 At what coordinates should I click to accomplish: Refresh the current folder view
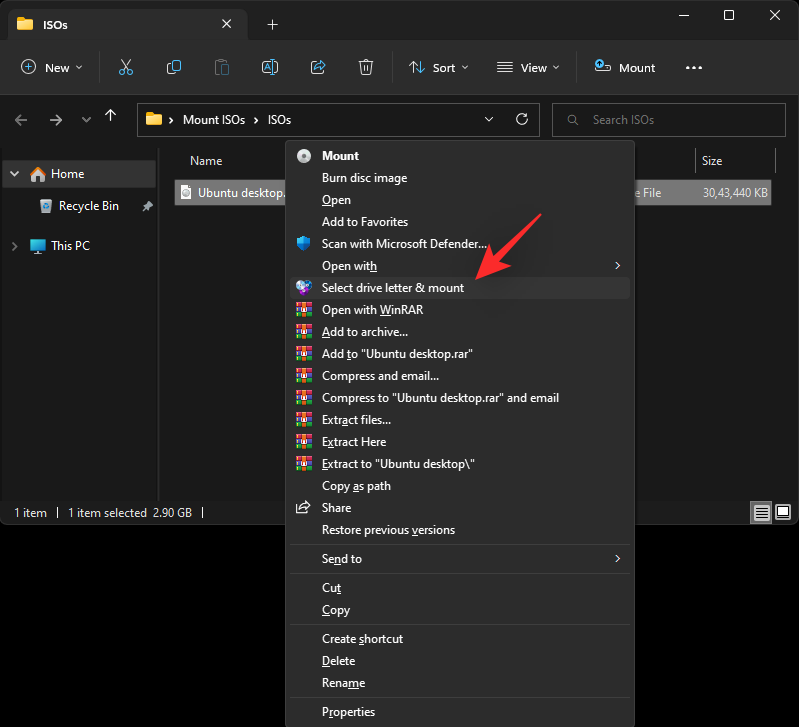[521, 119]
